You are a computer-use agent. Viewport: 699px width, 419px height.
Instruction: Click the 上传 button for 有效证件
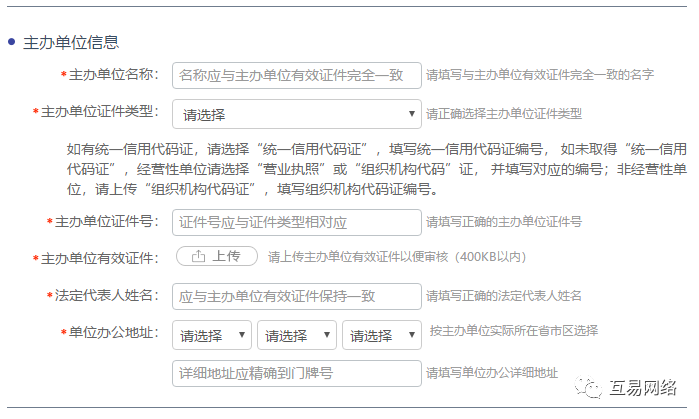click(217, 256)
